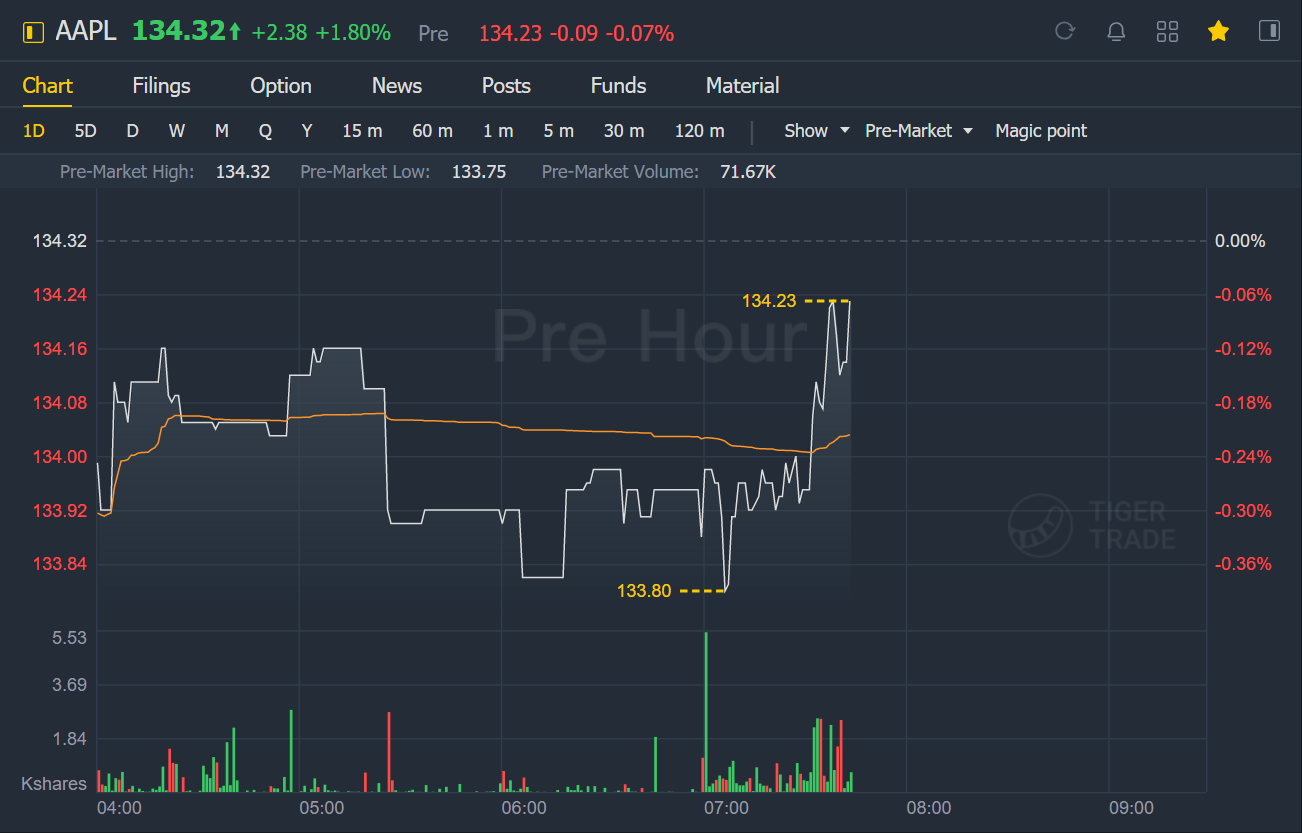Click the 0.00% percent axis label
The image size is (1302, 833).
coord(1240,241)
